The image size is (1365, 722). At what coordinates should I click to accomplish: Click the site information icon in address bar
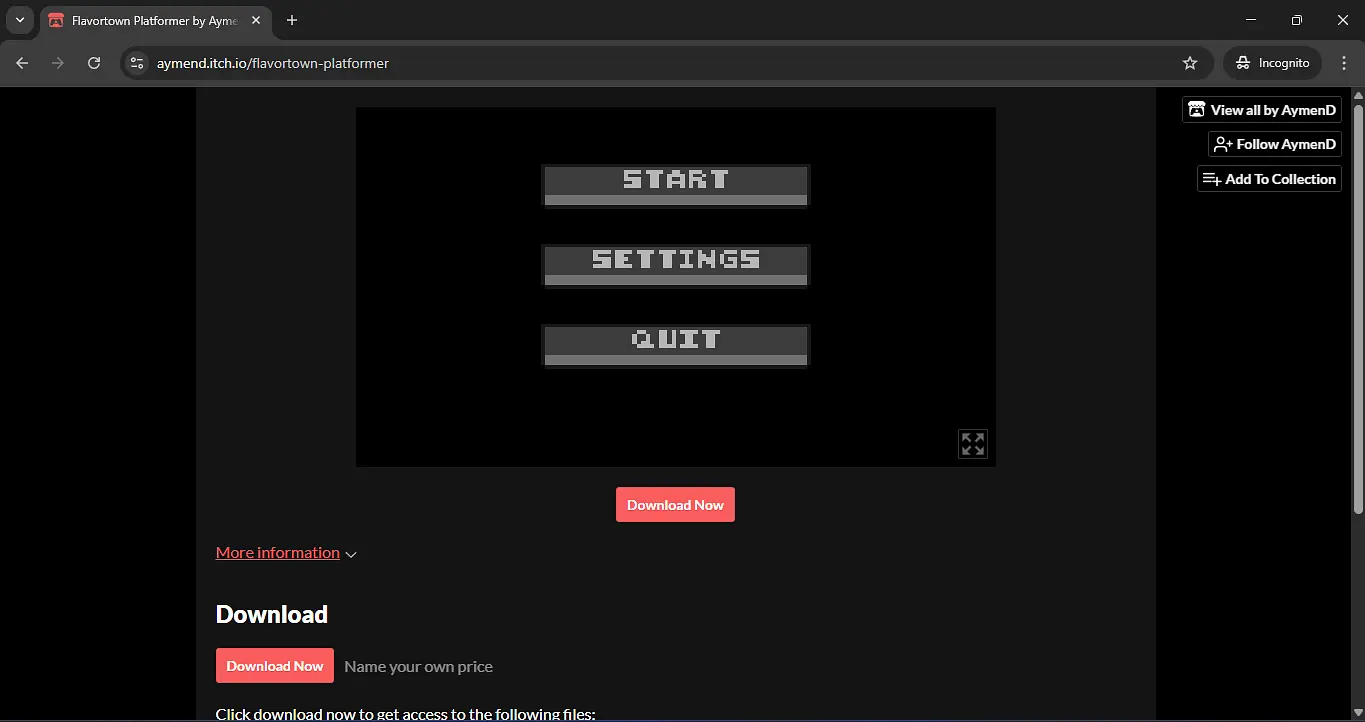(x=138, y=63)
